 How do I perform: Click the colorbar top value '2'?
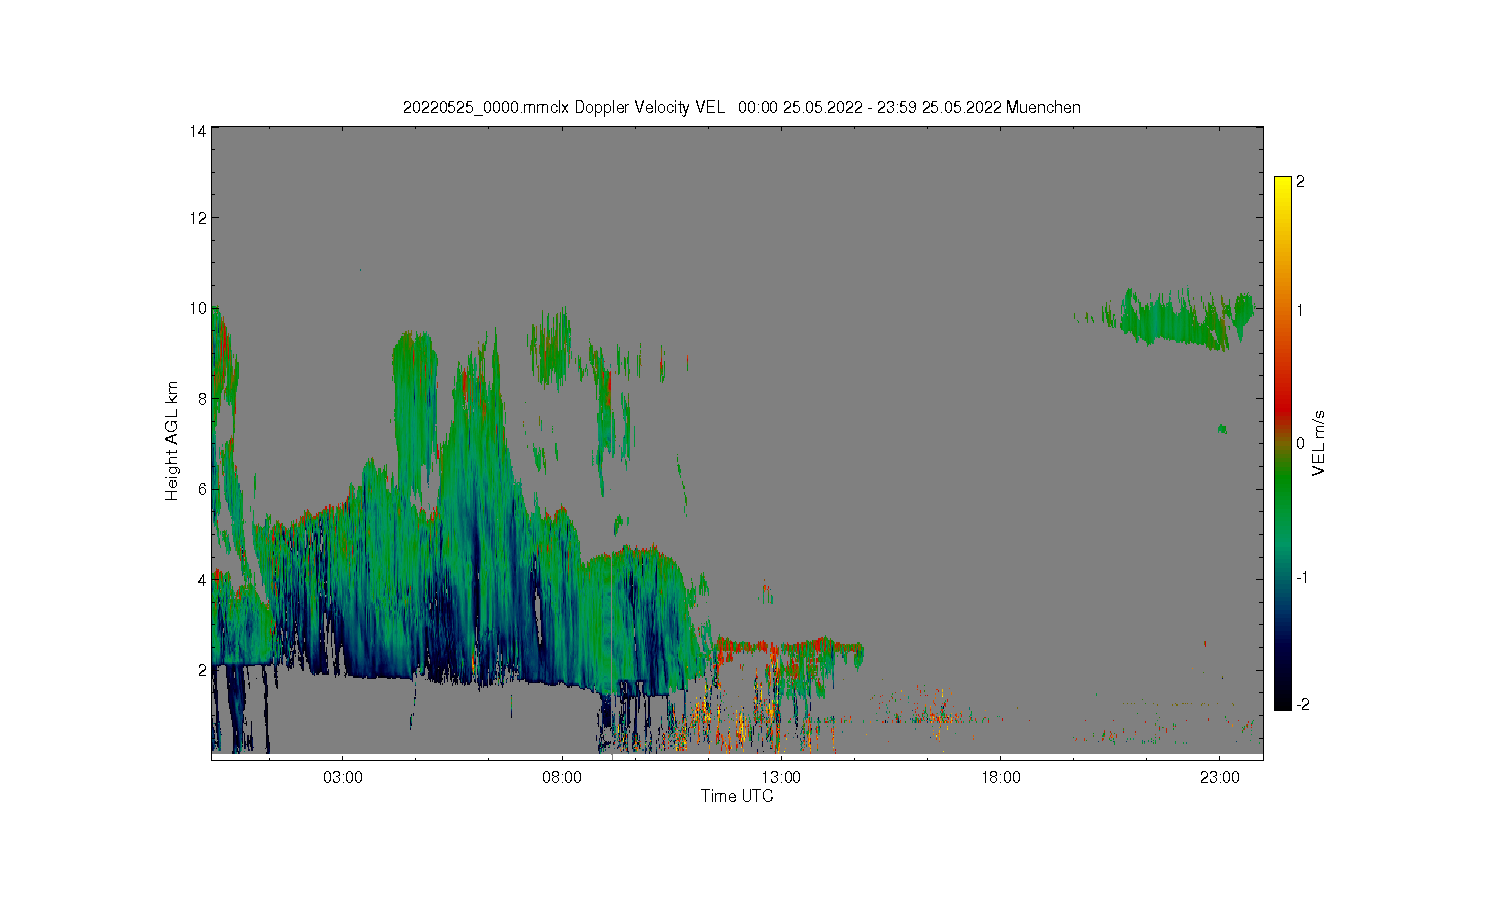(x=1300, y=182)
